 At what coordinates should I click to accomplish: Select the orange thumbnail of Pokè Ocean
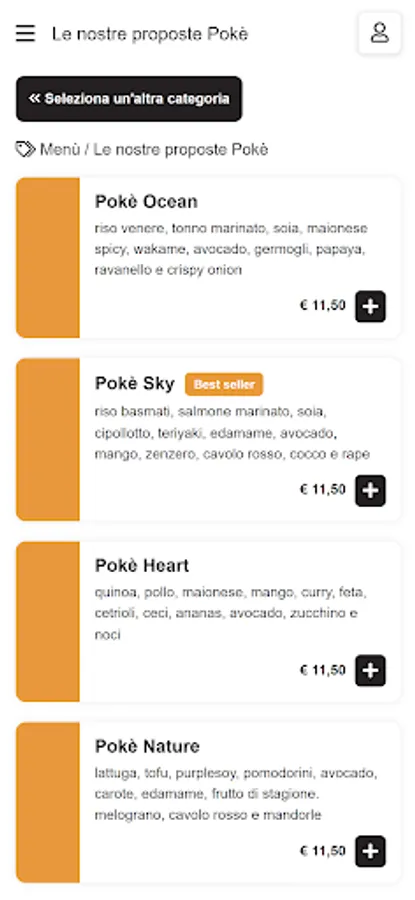pos(48,258)
